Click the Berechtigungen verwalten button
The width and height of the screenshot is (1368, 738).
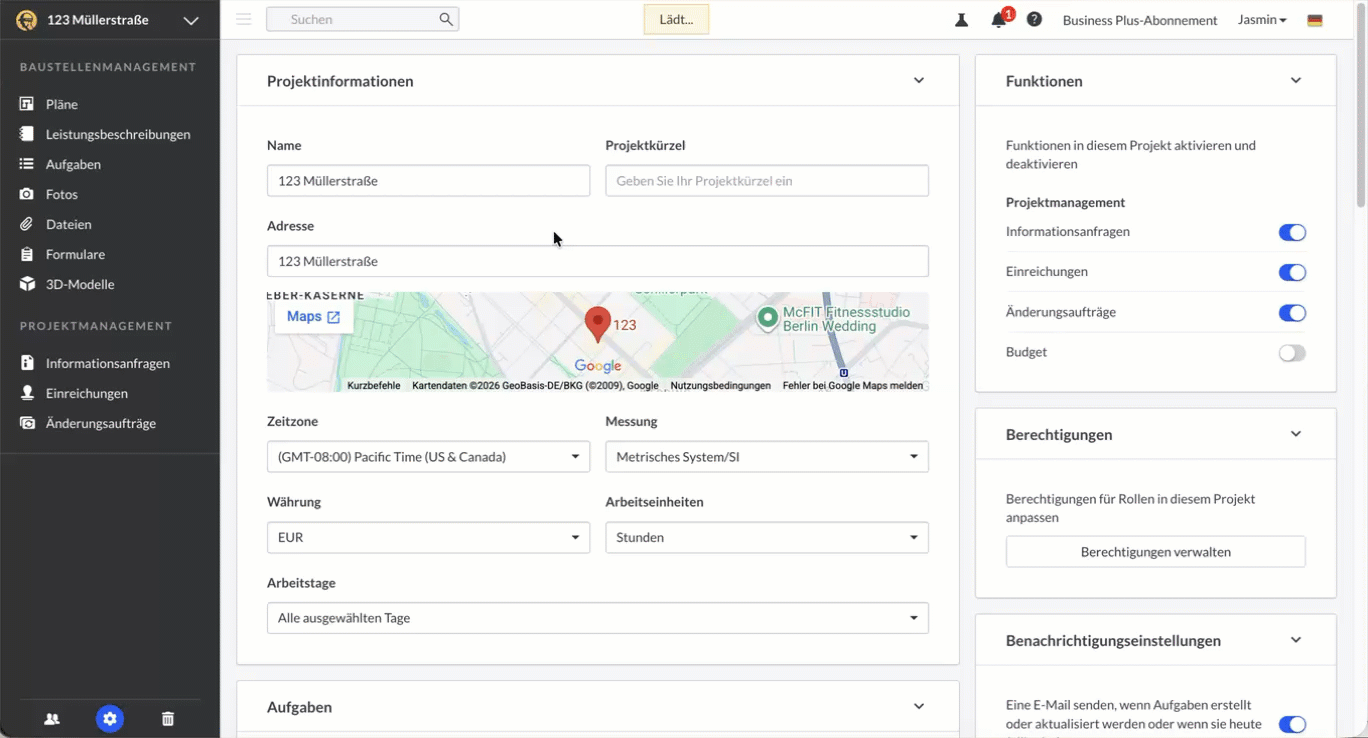(x=1155, y=552)
